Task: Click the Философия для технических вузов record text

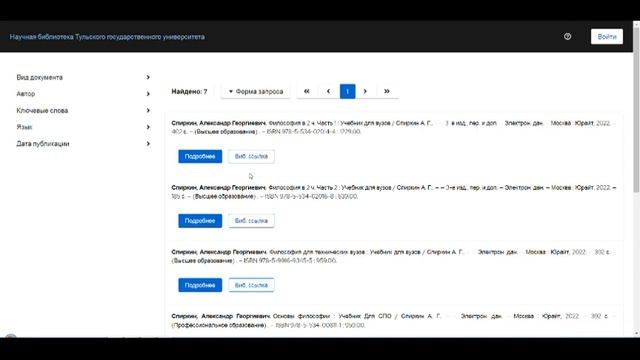Action: 393,256
